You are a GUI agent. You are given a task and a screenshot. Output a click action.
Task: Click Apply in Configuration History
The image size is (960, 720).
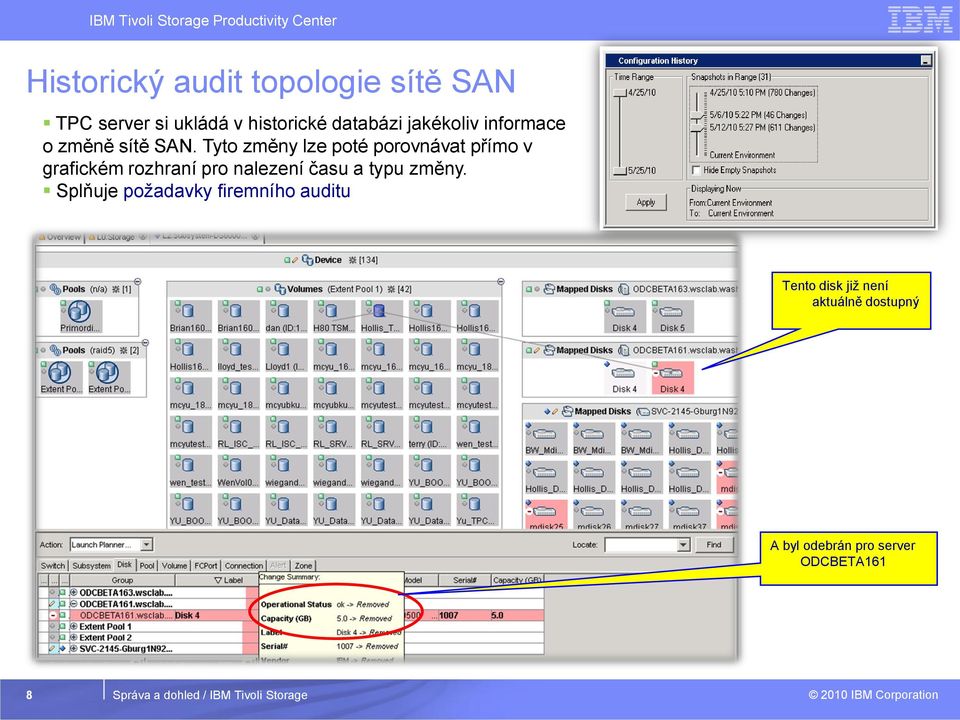(x=646, y=202)
